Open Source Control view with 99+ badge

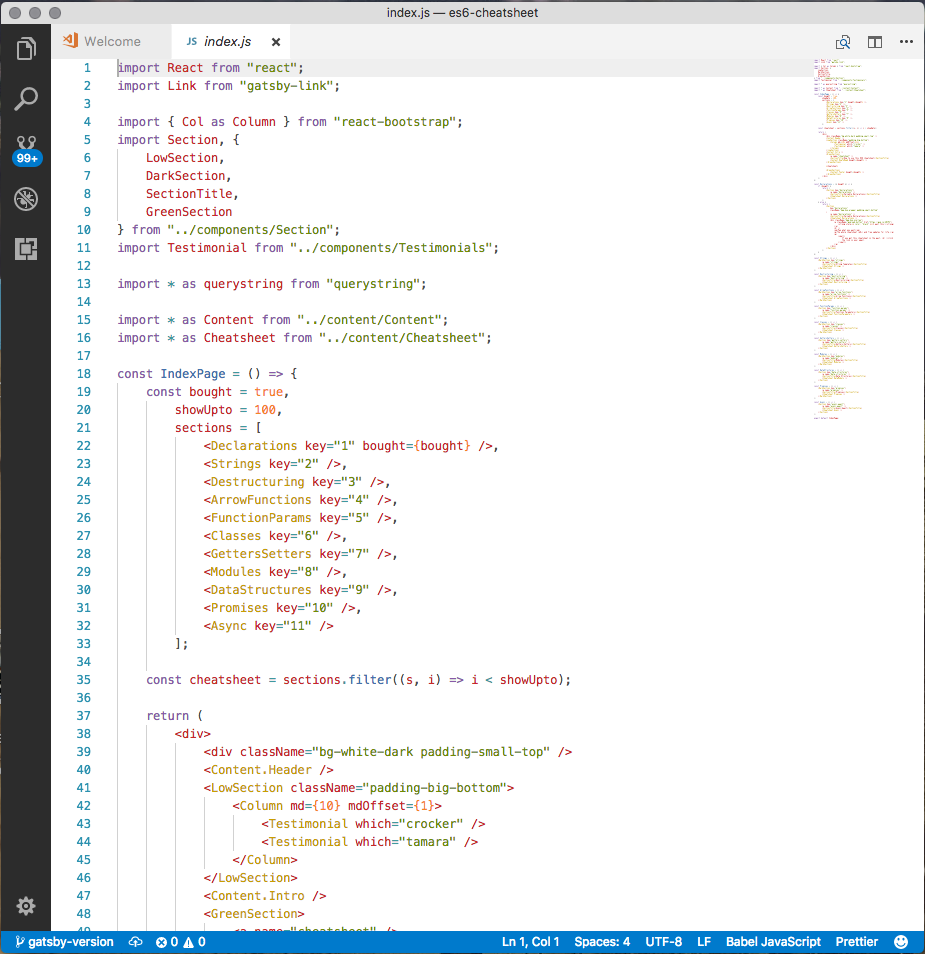(26, 150)
